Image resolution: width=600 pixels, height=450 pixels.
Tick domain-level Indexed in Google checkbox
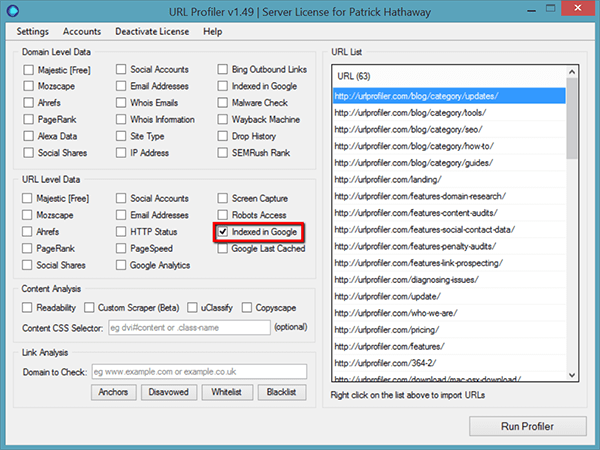pyautogui.click(x=222, y=86)
